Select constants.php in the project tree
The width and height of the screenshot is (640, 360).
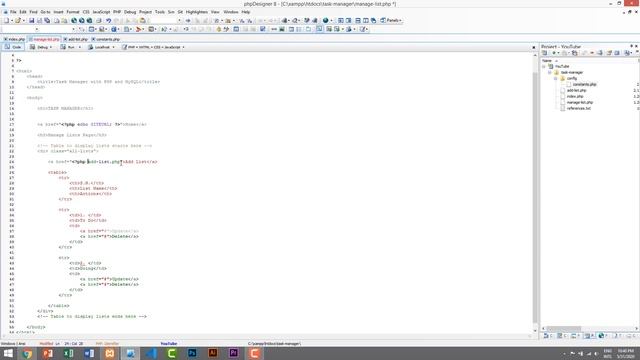pos(584,84)
